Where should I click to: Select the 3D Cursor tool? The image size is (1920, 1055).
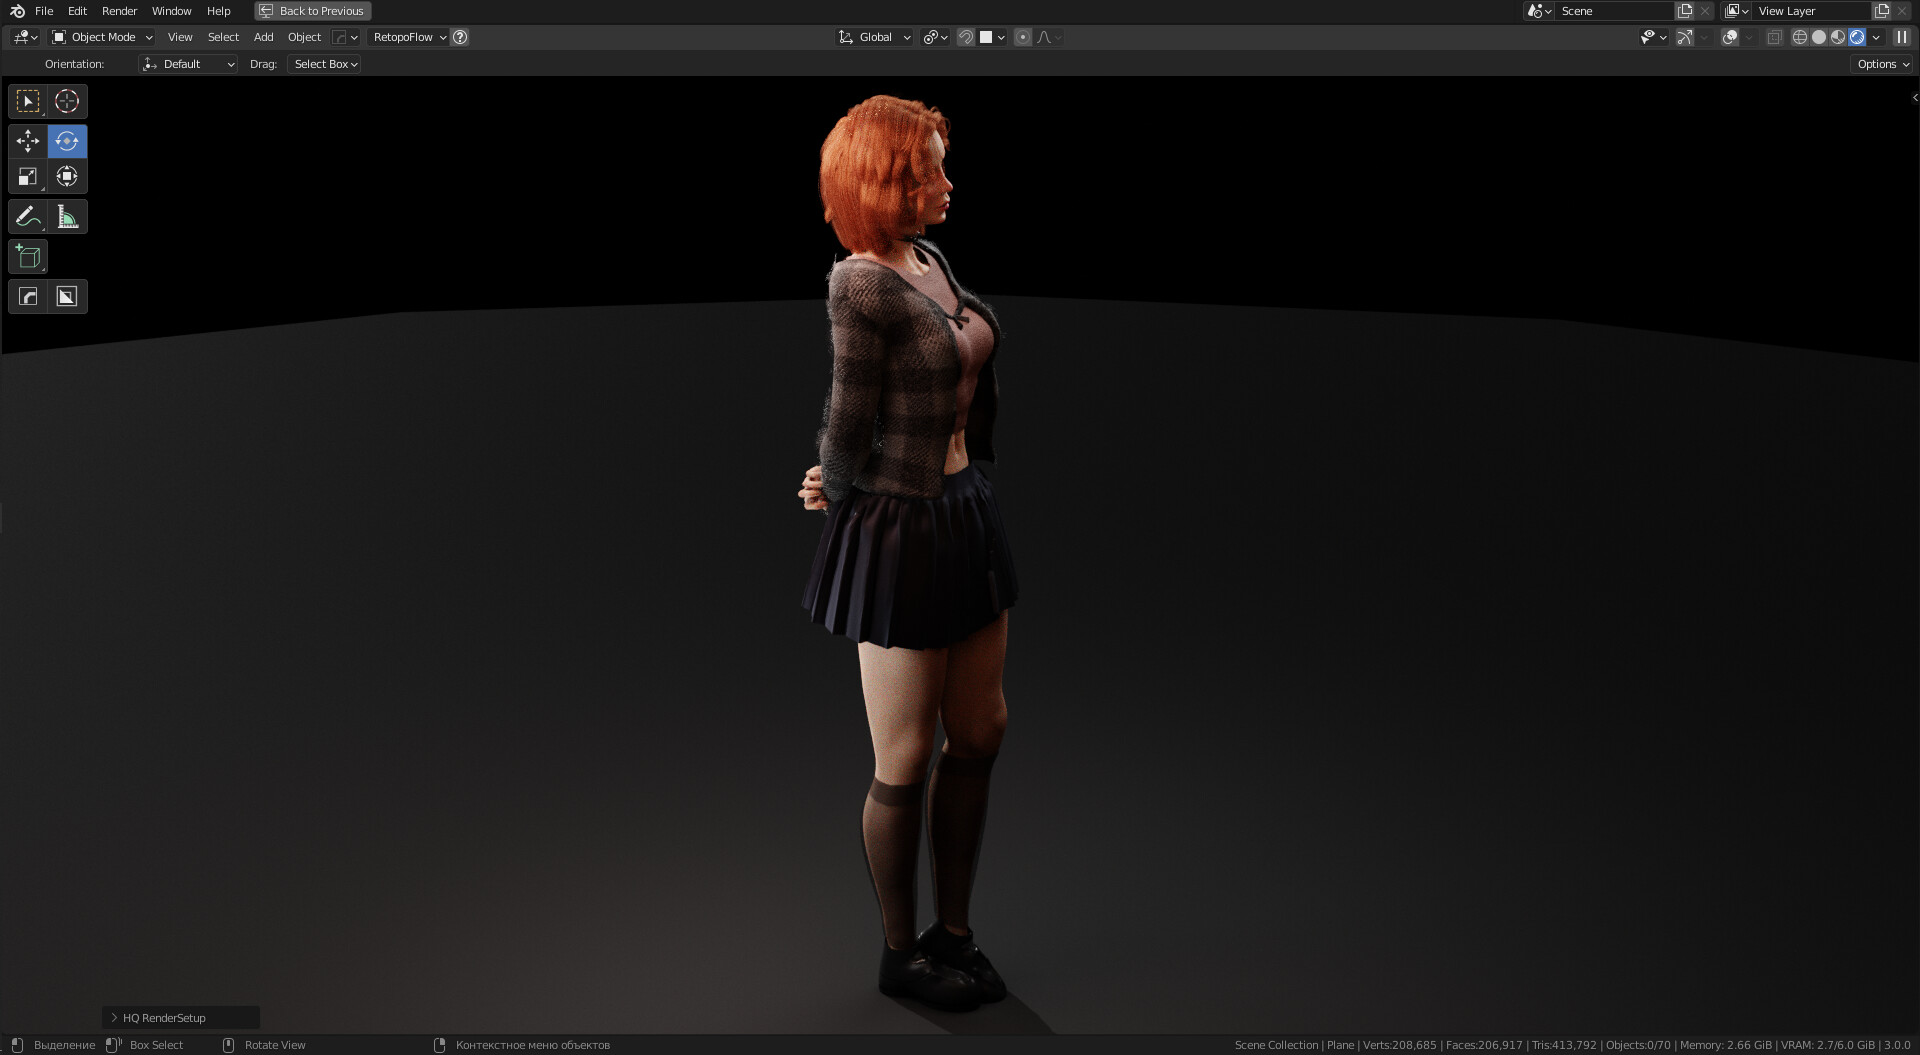[x=67, y=100]
